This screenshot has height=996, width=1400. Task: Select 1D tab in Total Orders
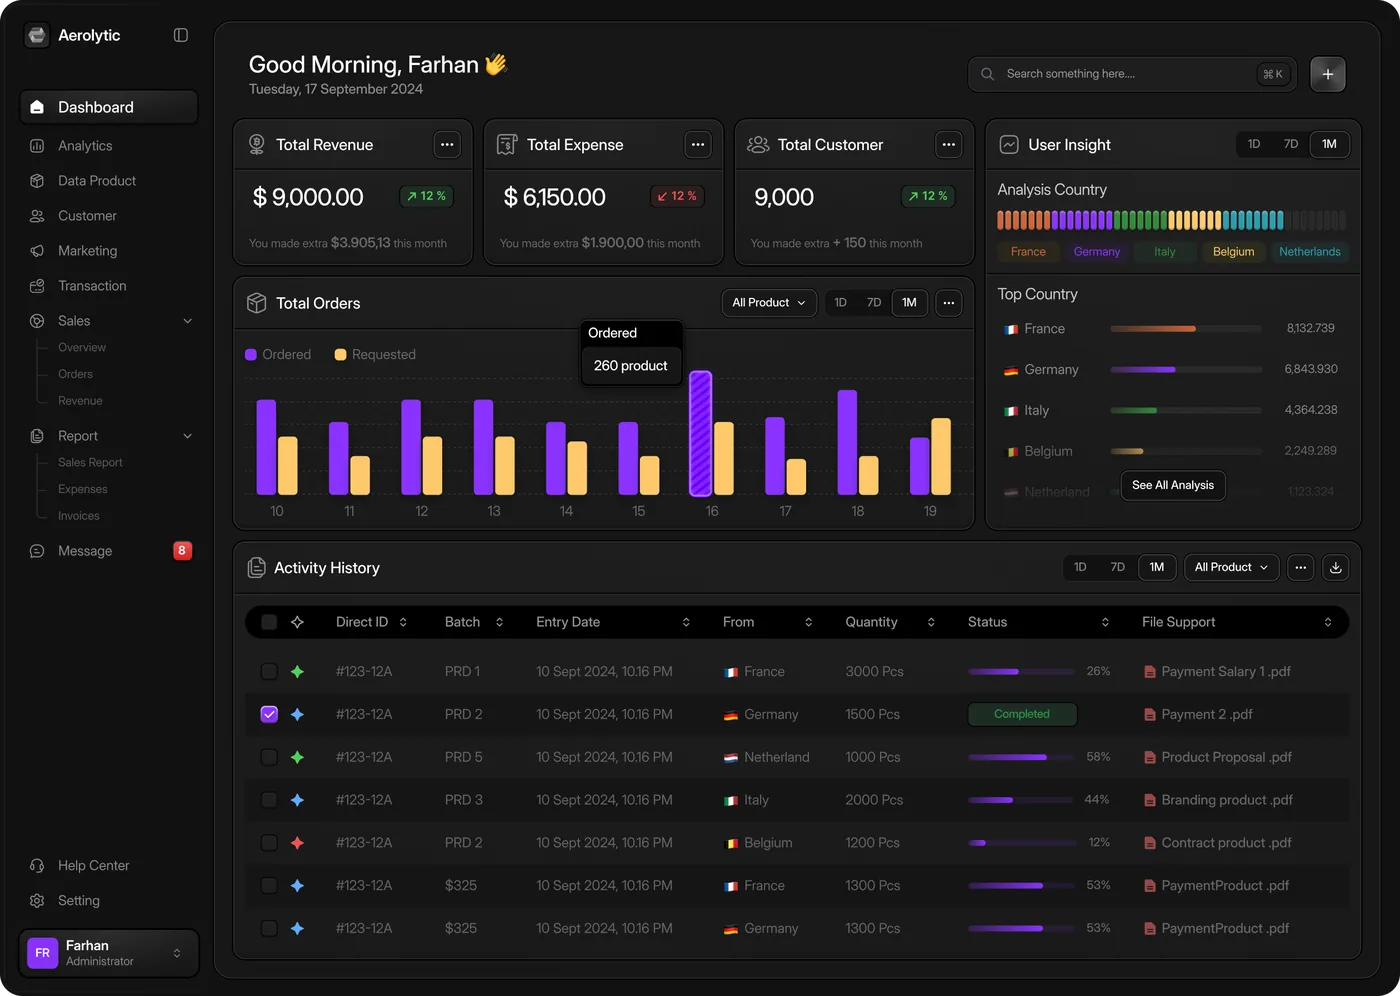click(x=841, y=303)
